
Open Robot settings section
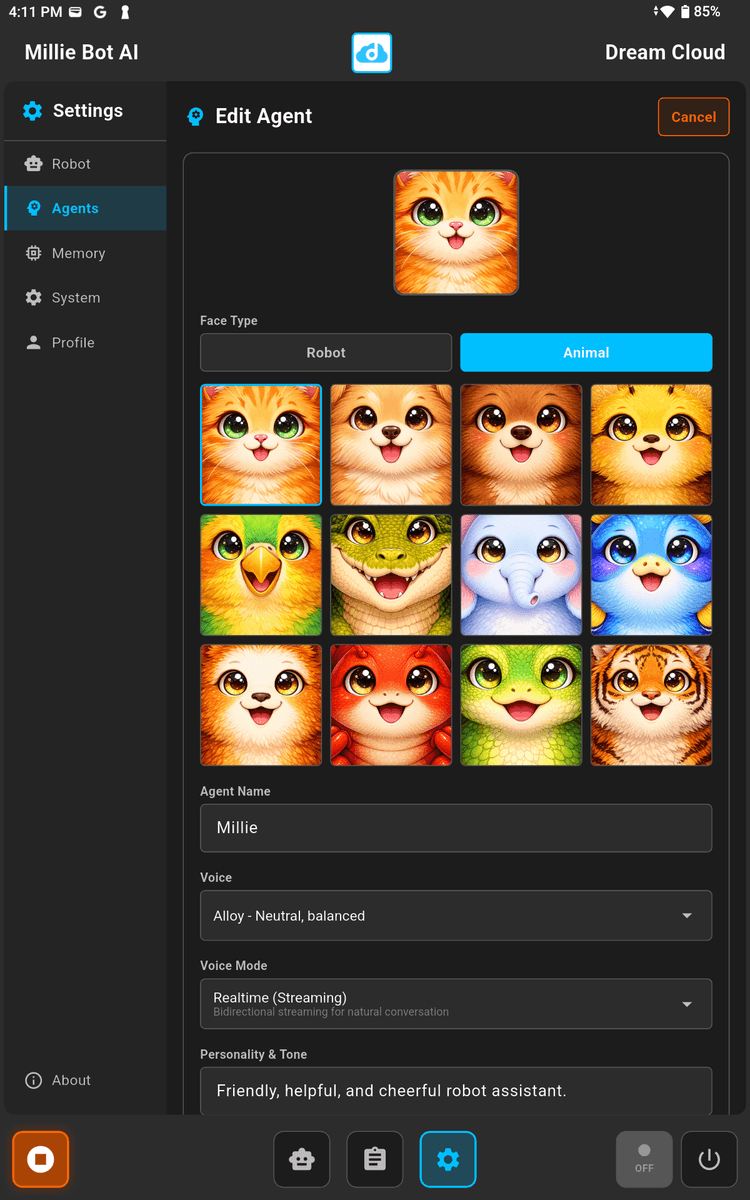[85, 164]
